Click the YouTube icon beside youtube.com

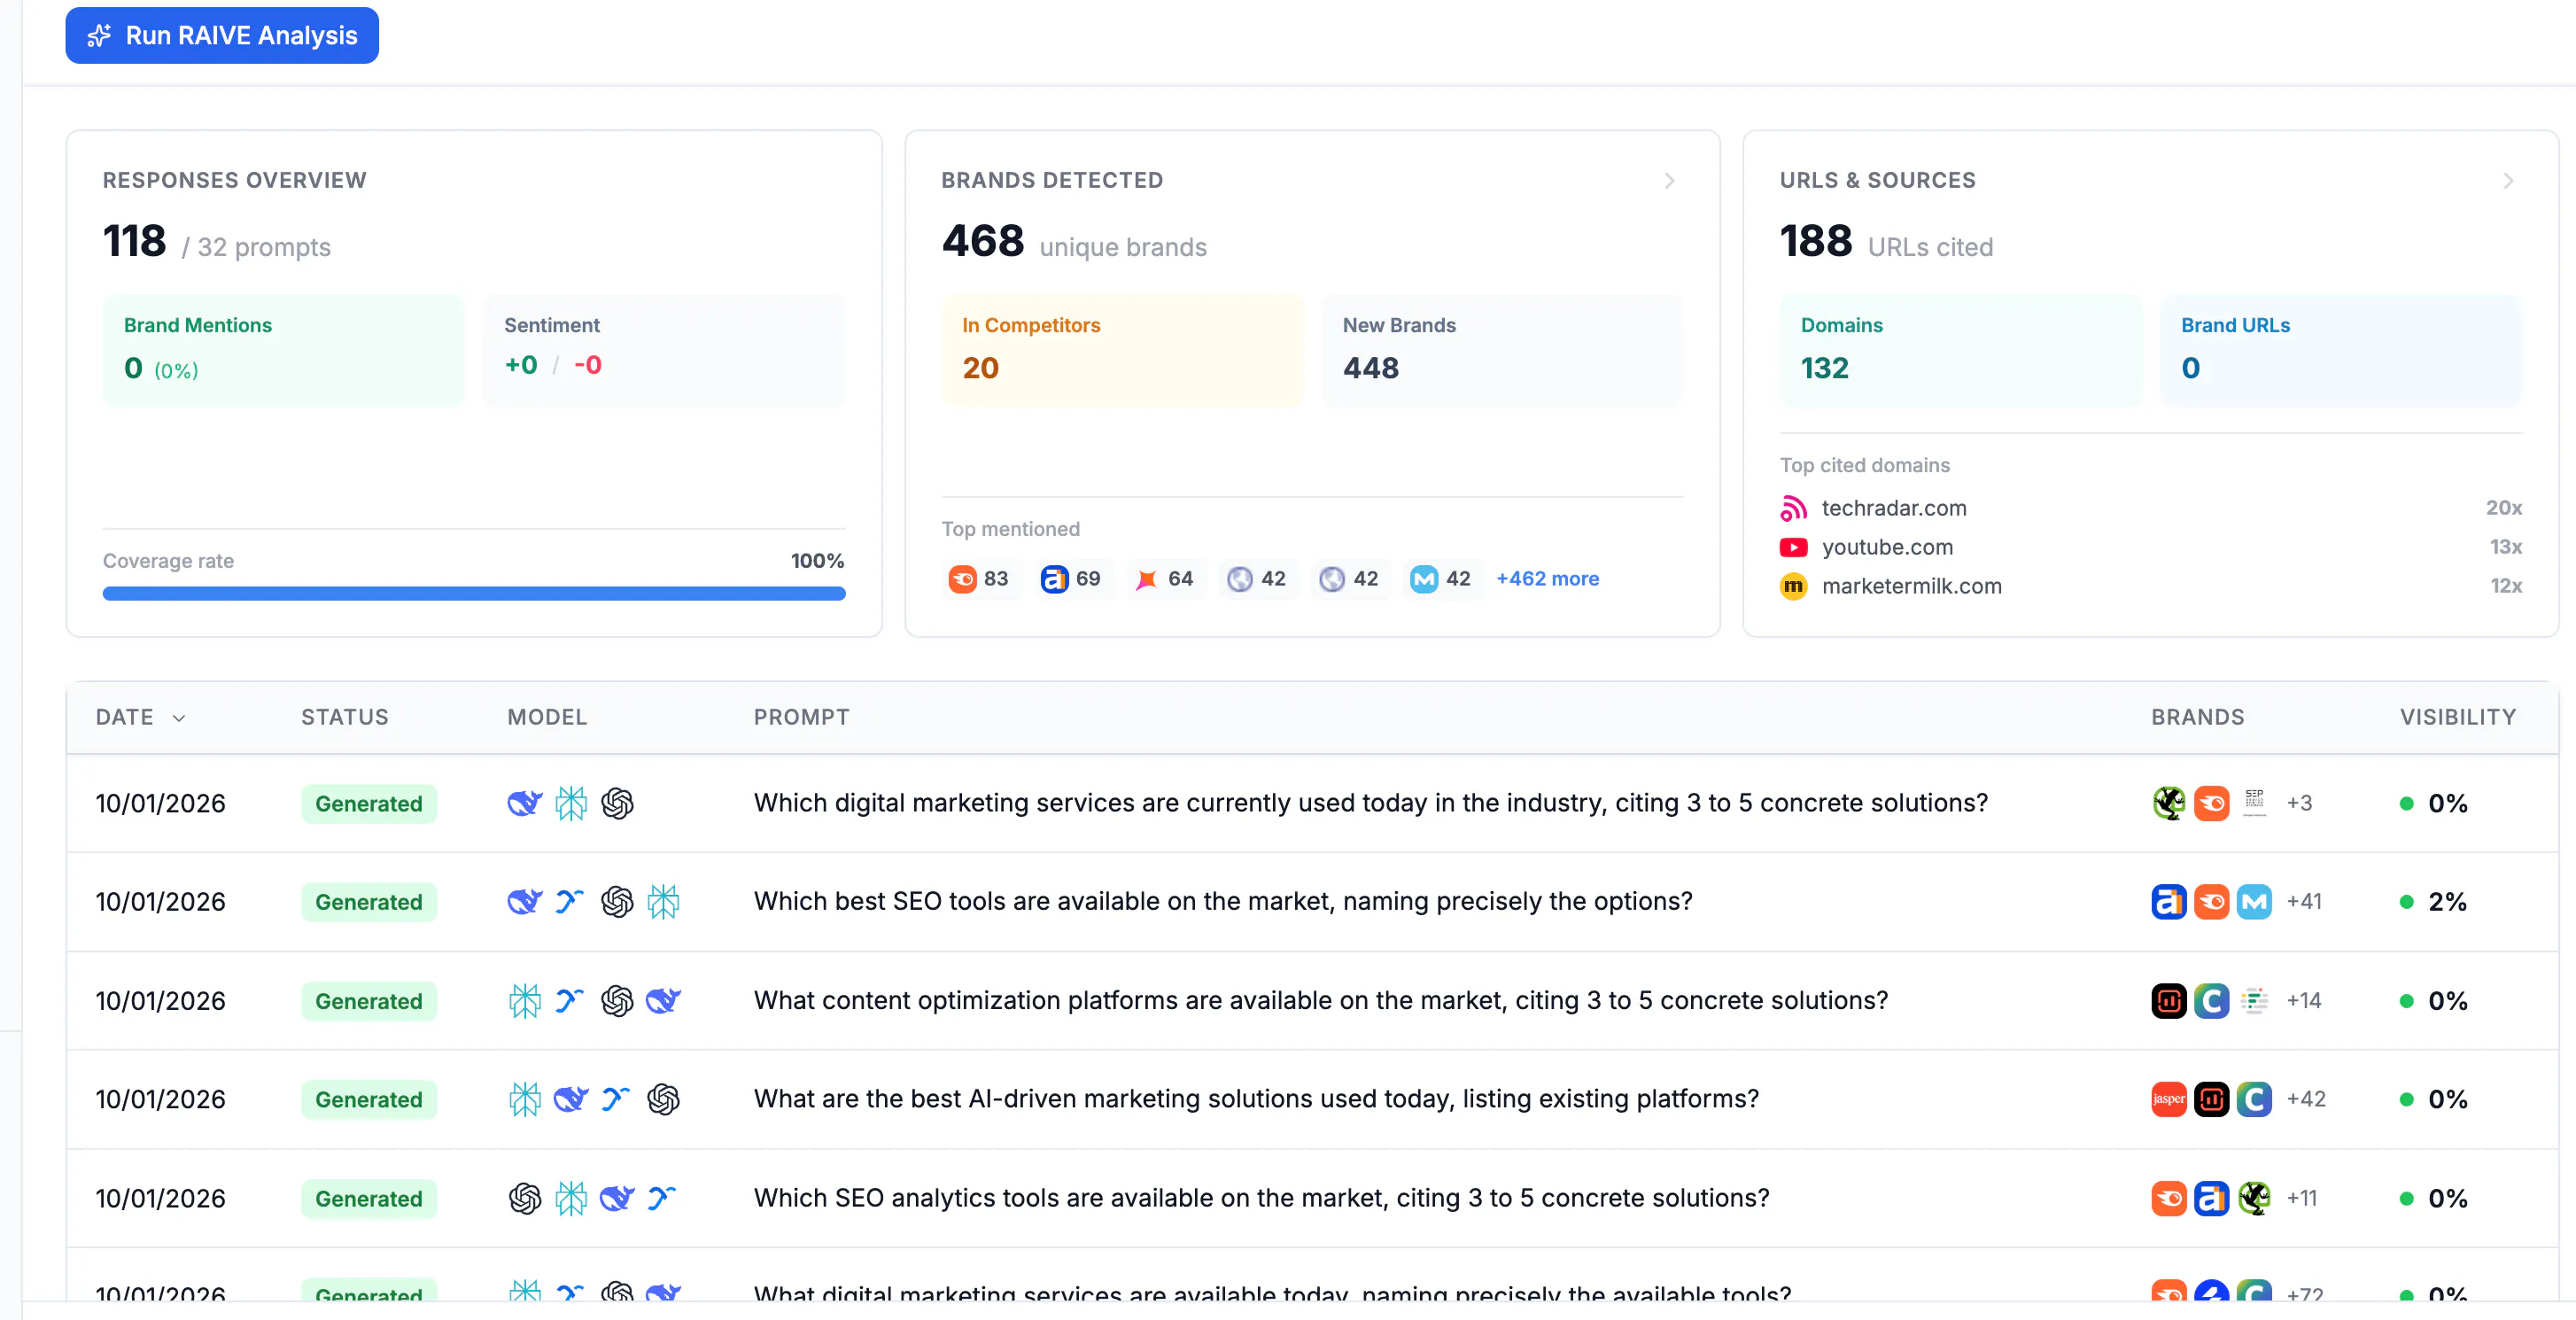[1793, 547]
